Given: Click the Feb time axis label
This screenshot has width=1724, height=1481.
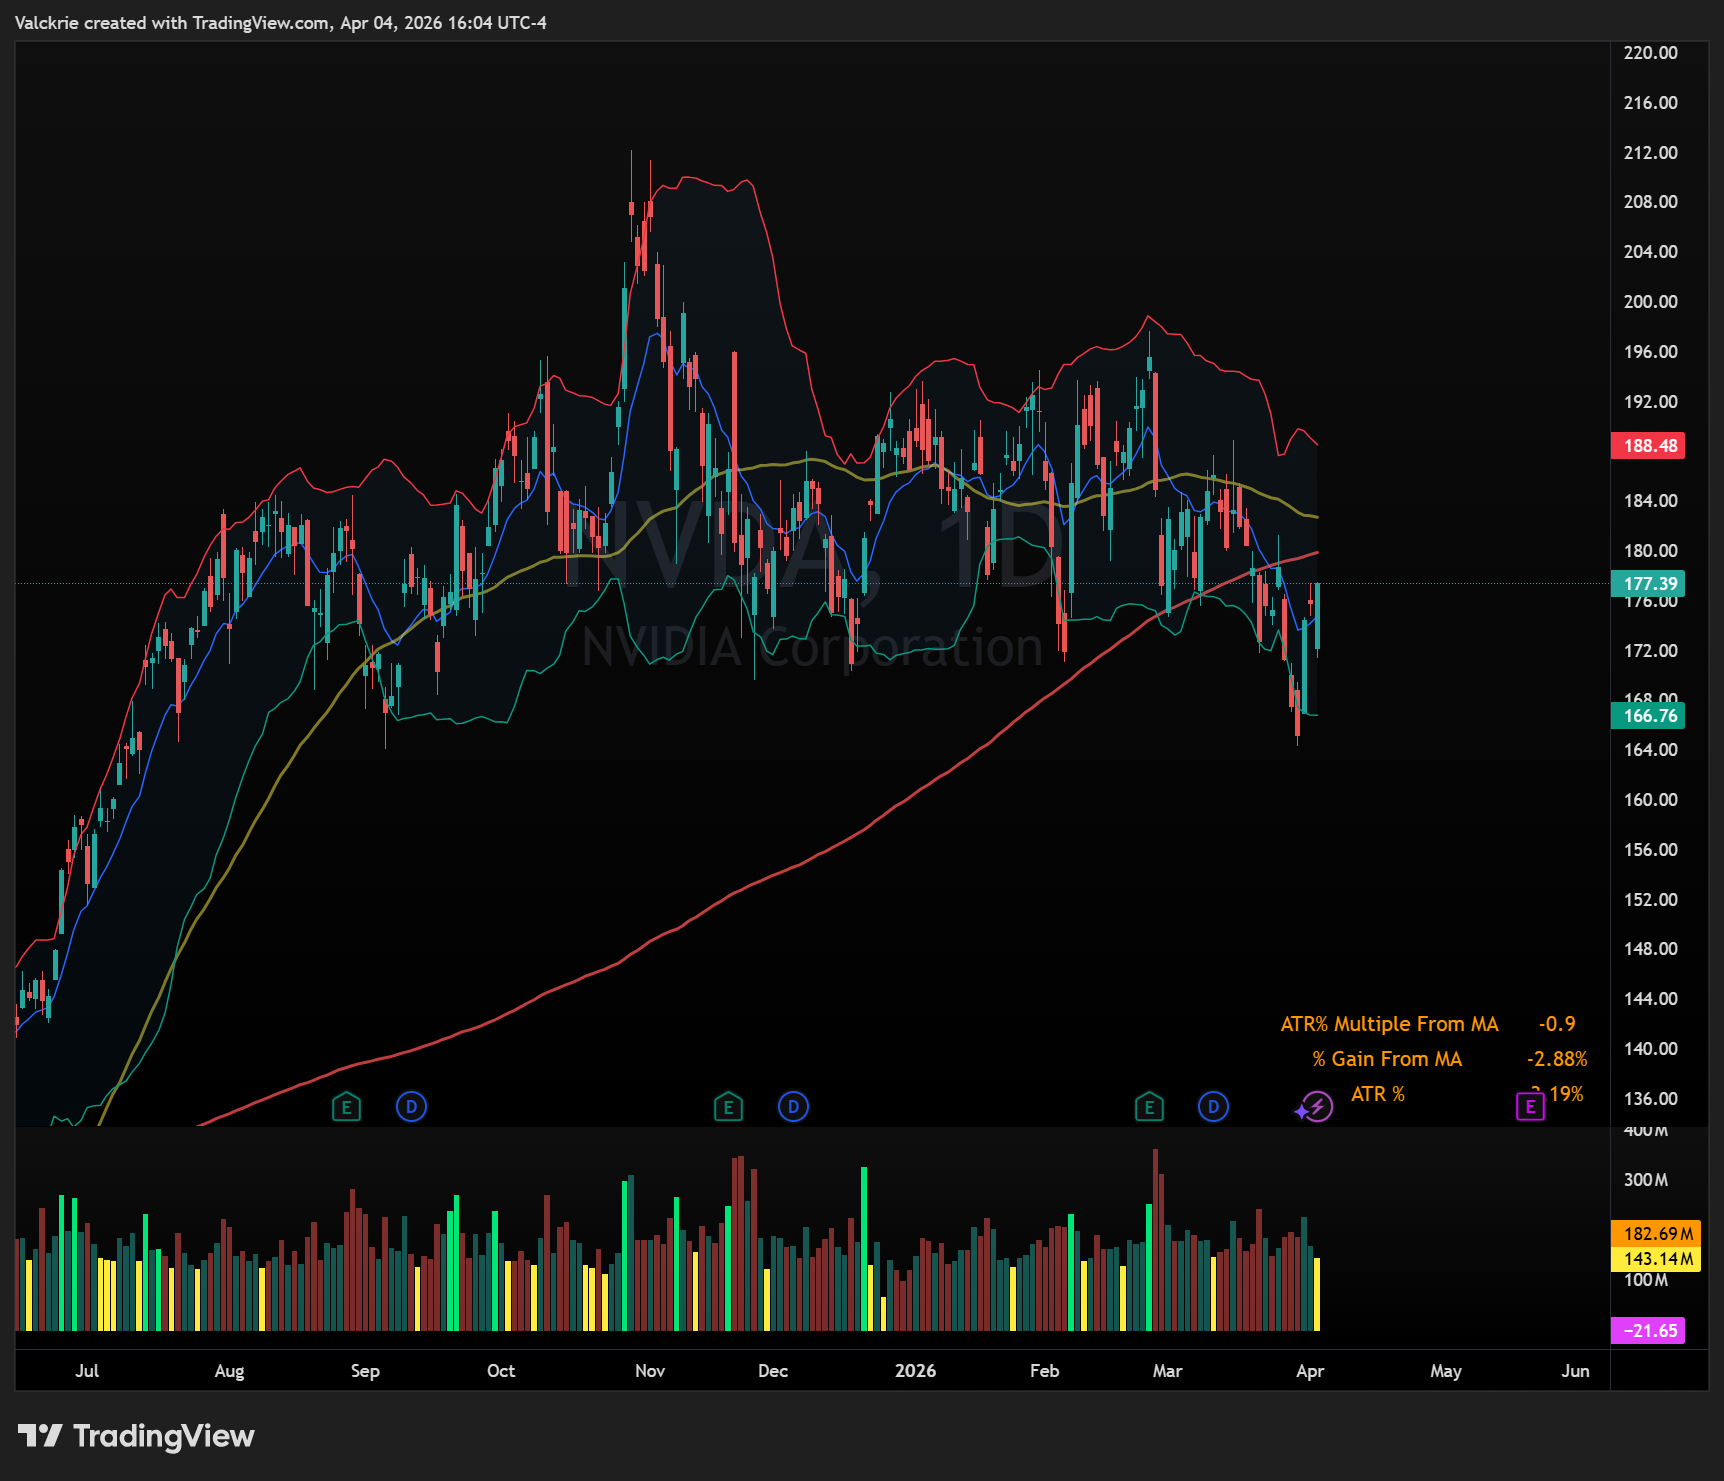Looking at the screenshot, I should click(1044, 1371).
